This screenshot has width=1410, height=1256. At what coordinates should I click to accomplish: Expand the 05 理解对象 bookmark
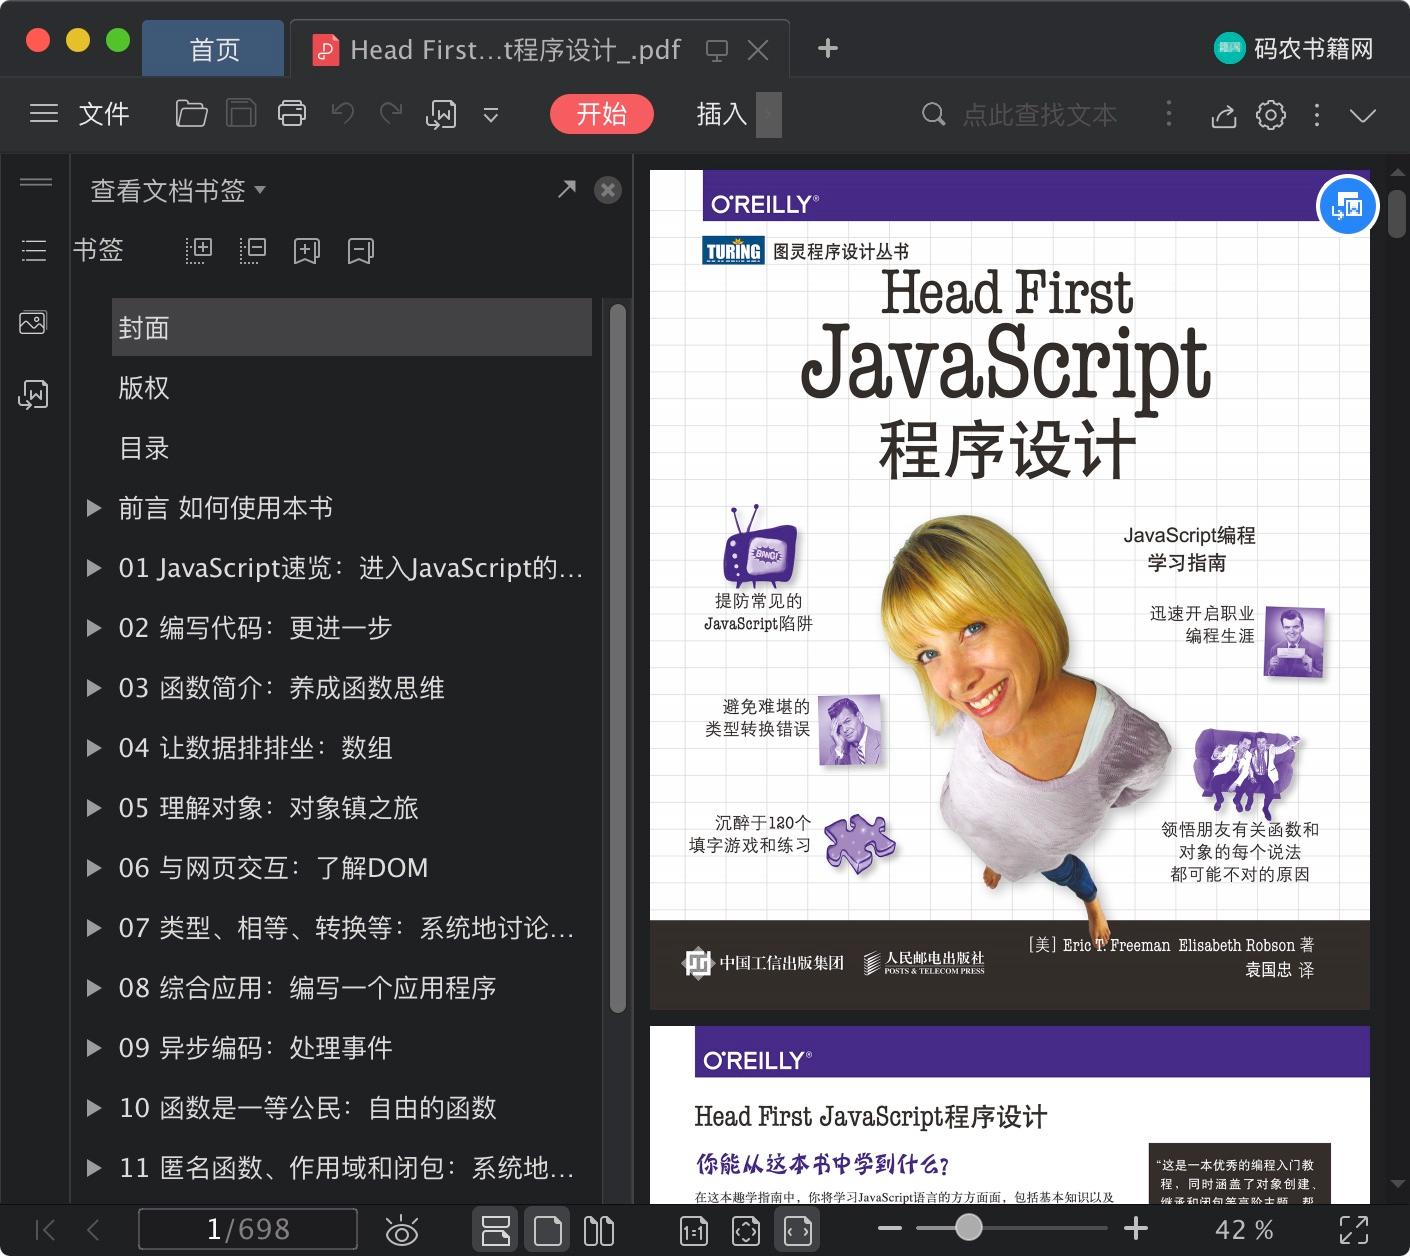coord(94,808)
